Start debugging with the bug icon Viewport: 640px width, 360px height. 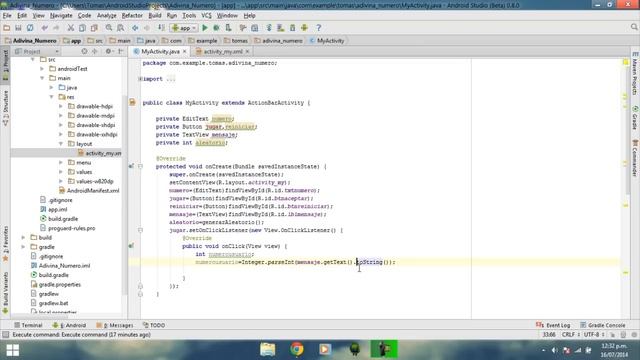[216, 28]
